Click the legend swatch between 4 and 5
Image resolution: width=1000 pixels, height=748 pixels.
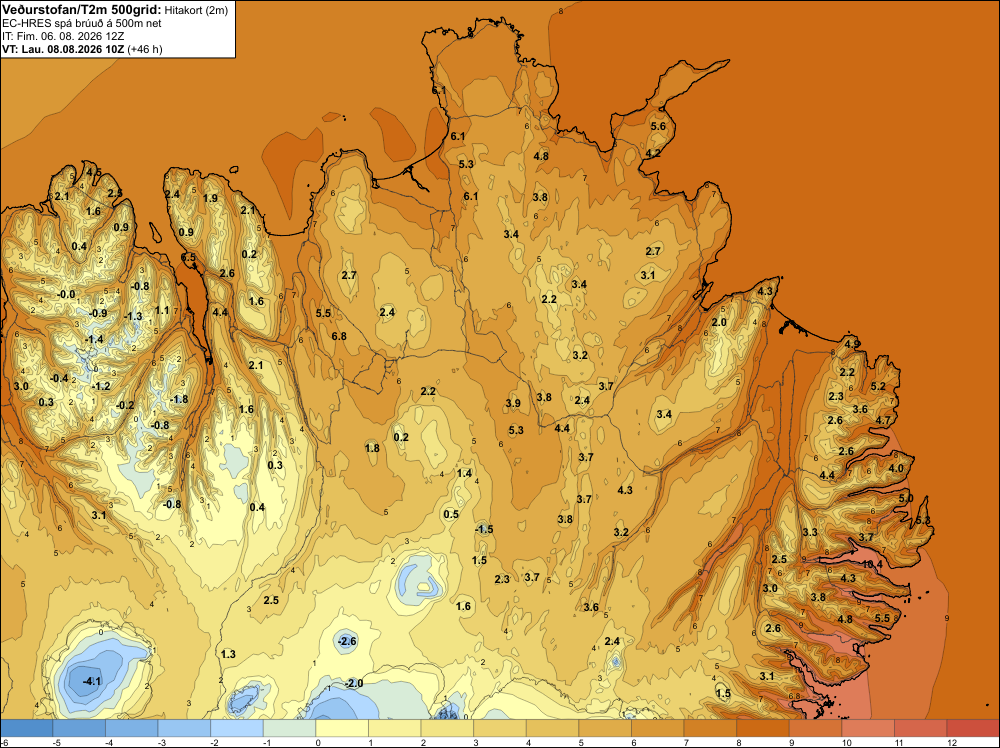coord(552,728)
